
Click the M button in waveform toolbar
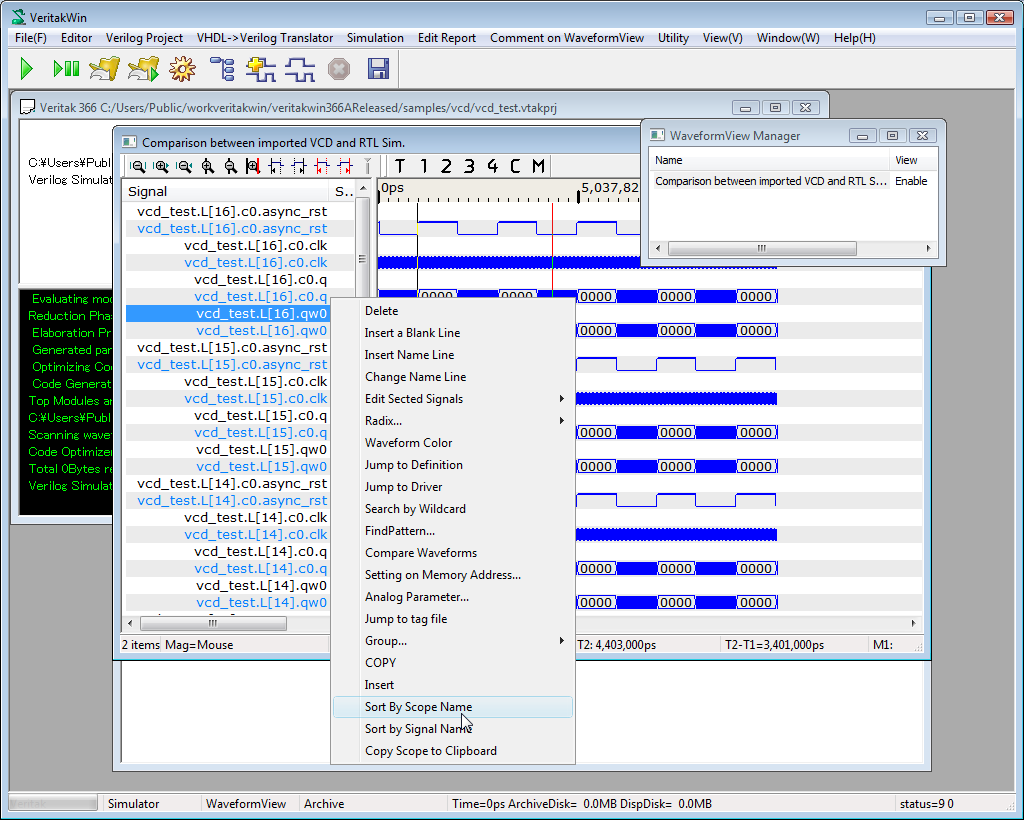[538, 166]
